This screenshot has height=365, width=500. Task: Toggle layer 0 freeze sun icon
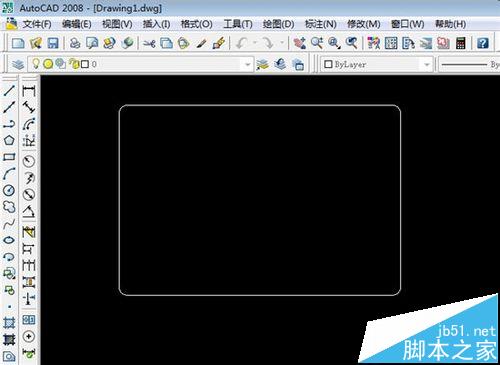[48, 64]
